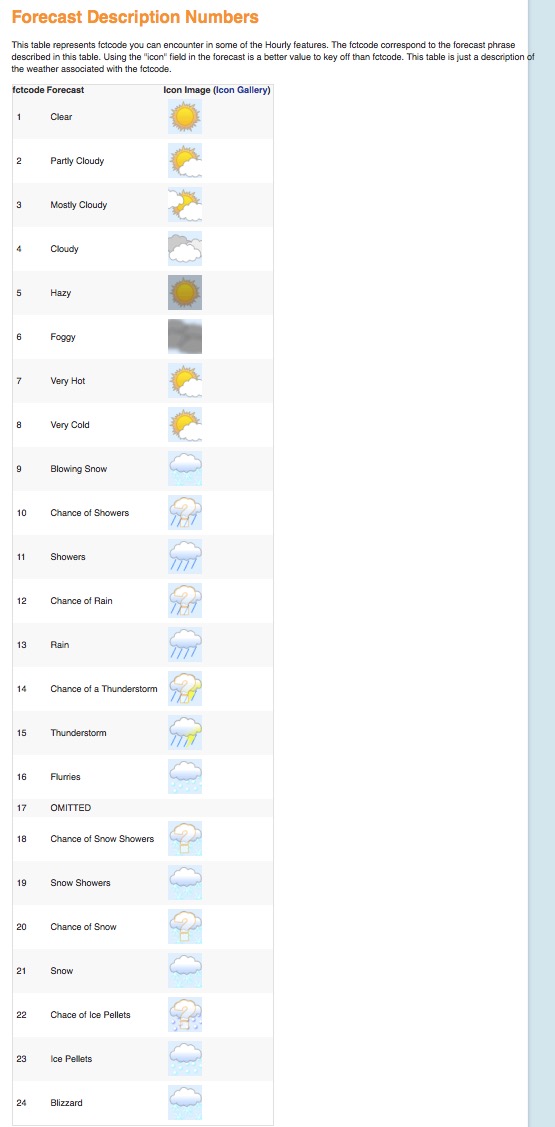Select the 'Flurries' forecast text
The width and height of the screenshot is (555, 1127).
click(x=65, y=776)
